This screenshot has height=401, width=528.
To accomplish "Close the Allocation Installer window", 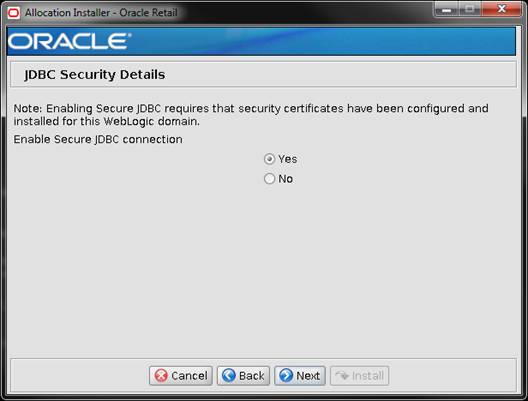I will (x=501, y=9).
